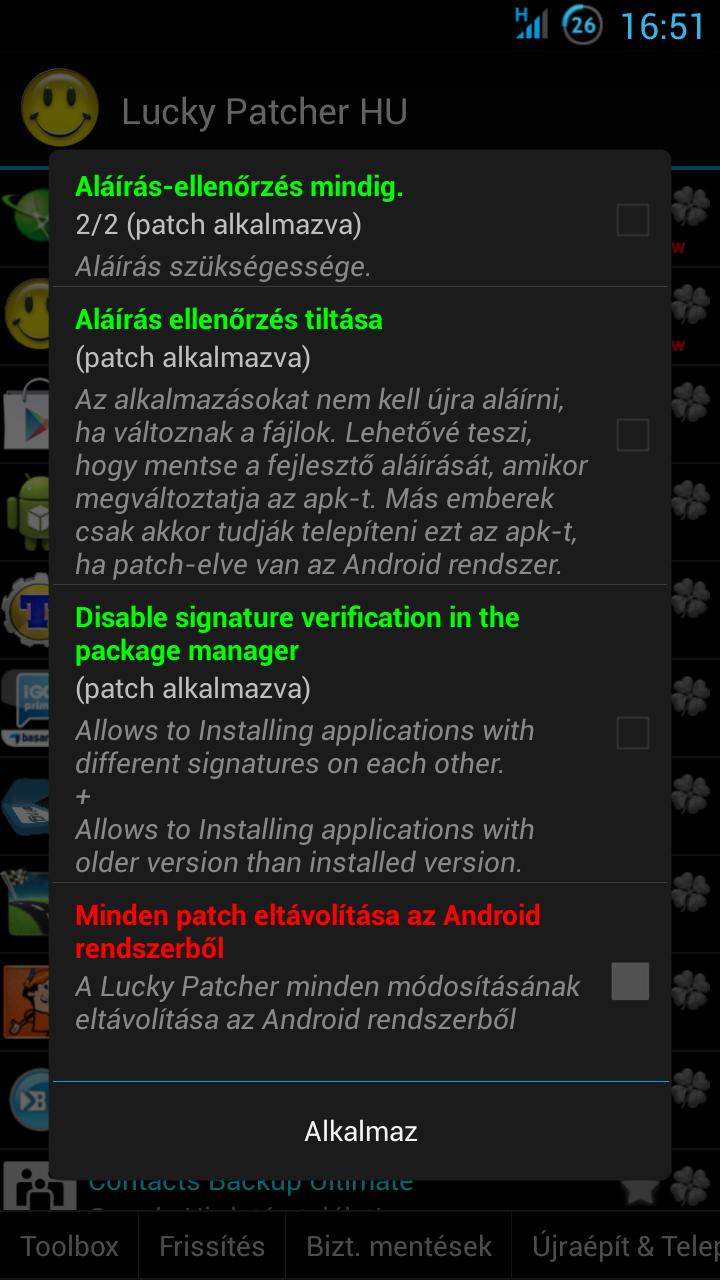The width and height of the screenshot is (720, 1280).
Task: Tap the Minden patch eltávolítása red title
Action: 308,931
